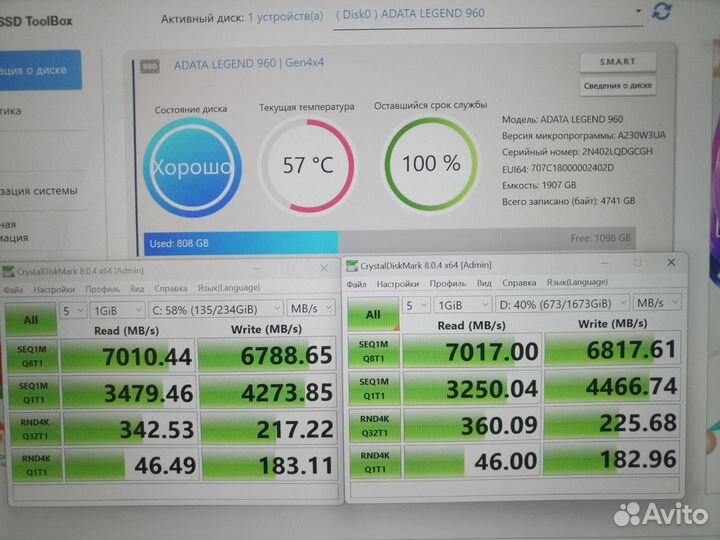Run RND4K Q1T1 test in right CrystalDiskMark
Image resolution: width=720 pixels, height=540 pixels.
point(375,462)
